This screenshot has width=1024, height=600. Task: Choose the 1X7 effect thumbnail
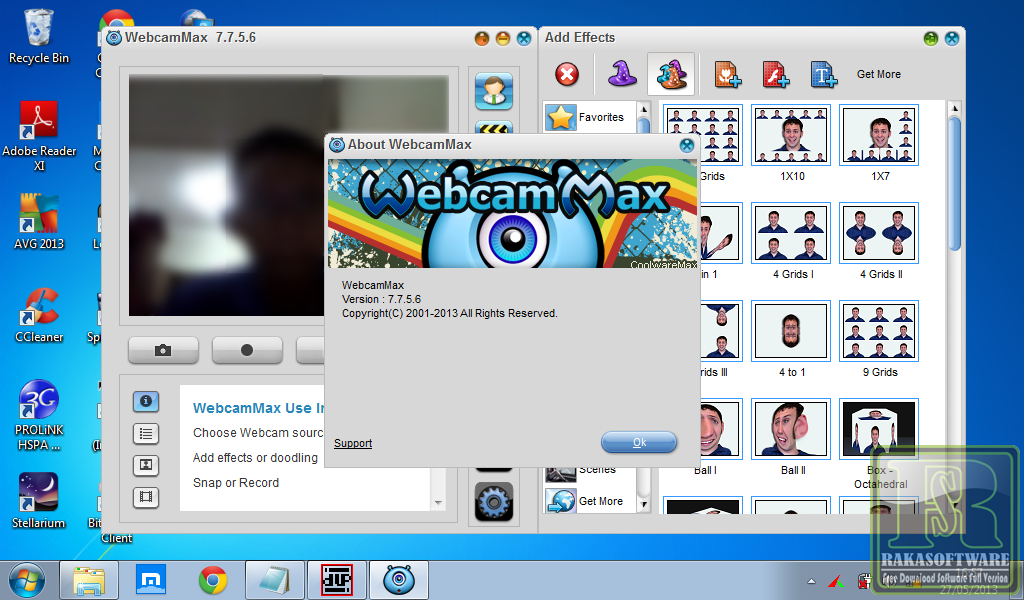(879, 135)
